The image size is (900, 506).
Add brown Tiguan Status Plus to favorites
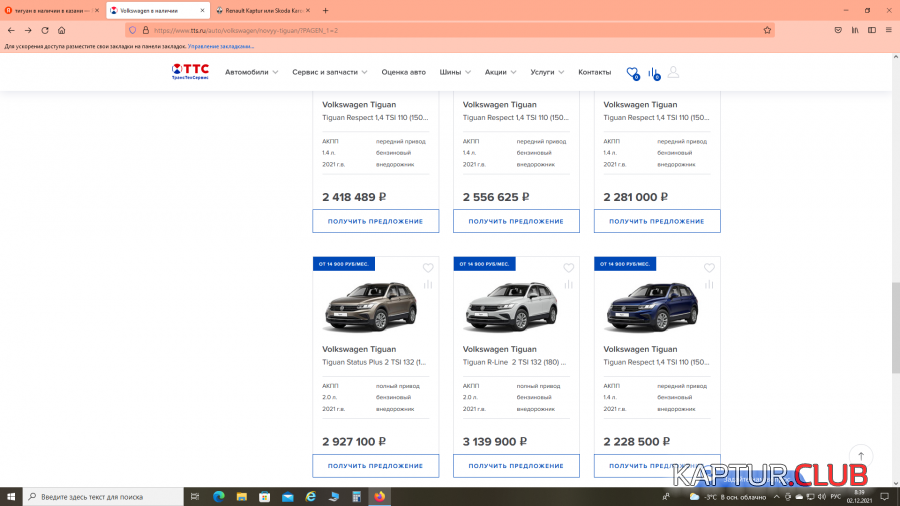tap(428, 268)
